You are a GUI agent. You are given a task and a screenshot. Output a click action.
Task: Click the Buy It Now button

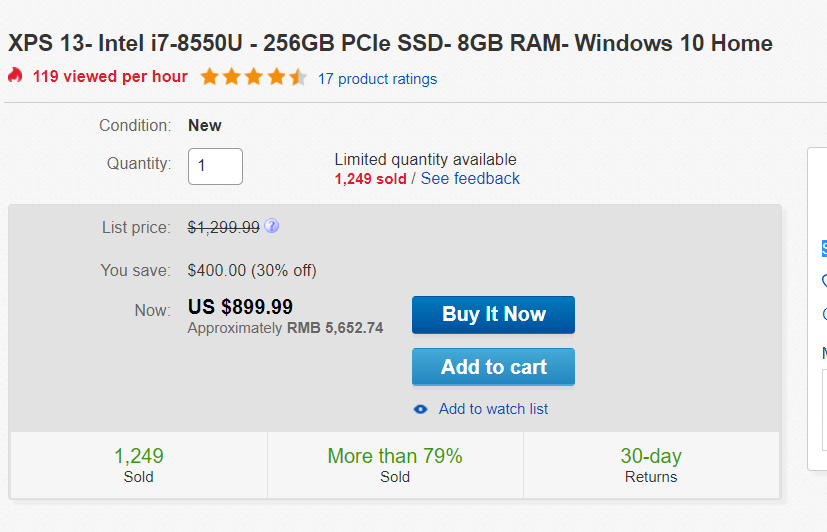pyautogui.click(x=493, y=315)
